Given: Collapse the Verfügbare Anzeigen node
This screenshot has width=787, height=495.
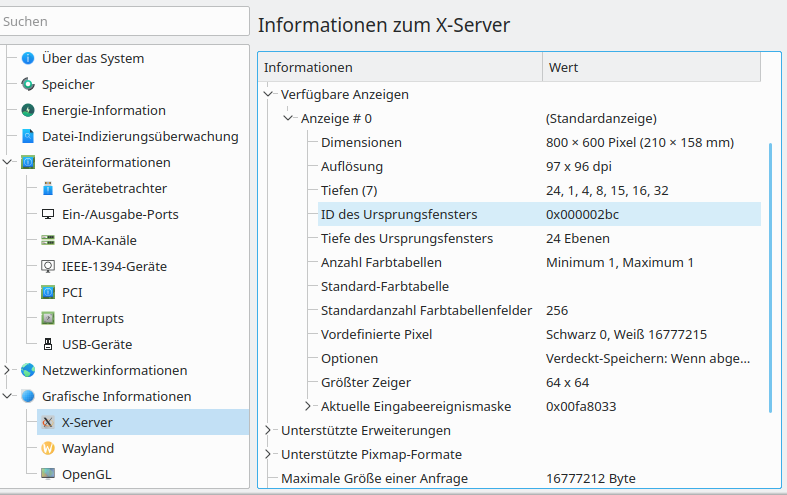Looking at the screenshot, I should click(x=268, y=94).
